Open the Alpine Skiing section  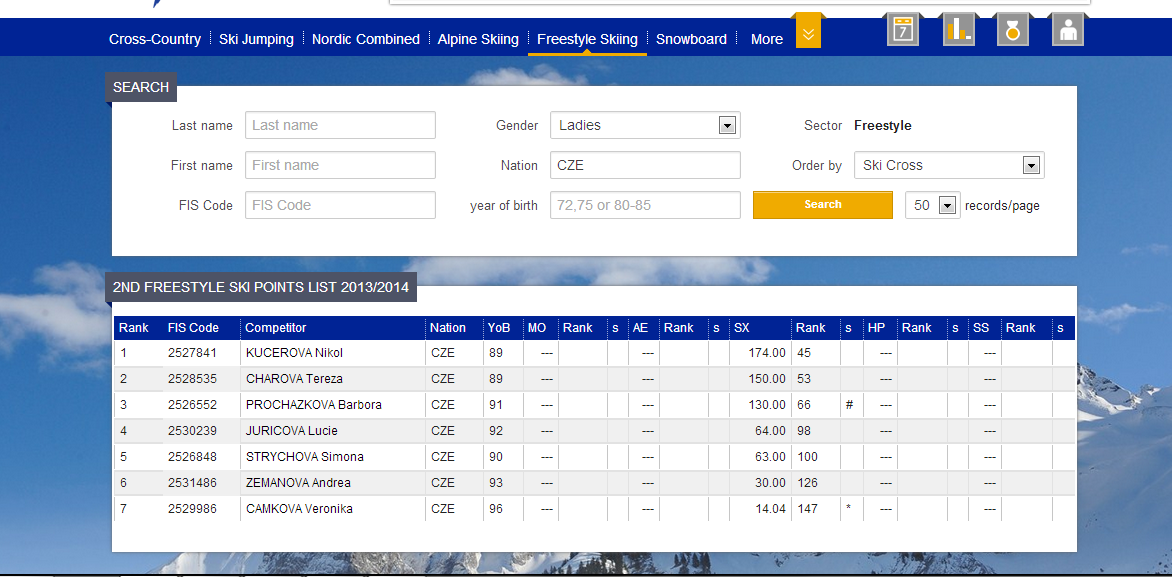[478, 39]
